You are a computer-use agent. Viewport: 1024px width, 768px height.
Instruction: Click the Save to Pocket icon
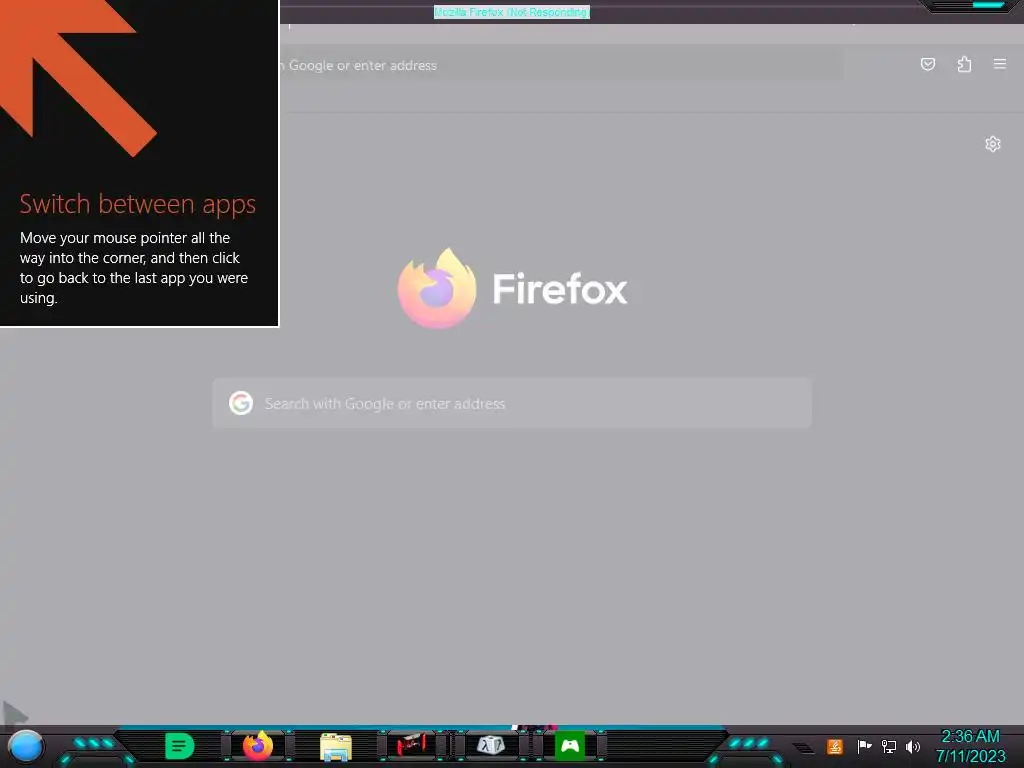coord(927,64)
